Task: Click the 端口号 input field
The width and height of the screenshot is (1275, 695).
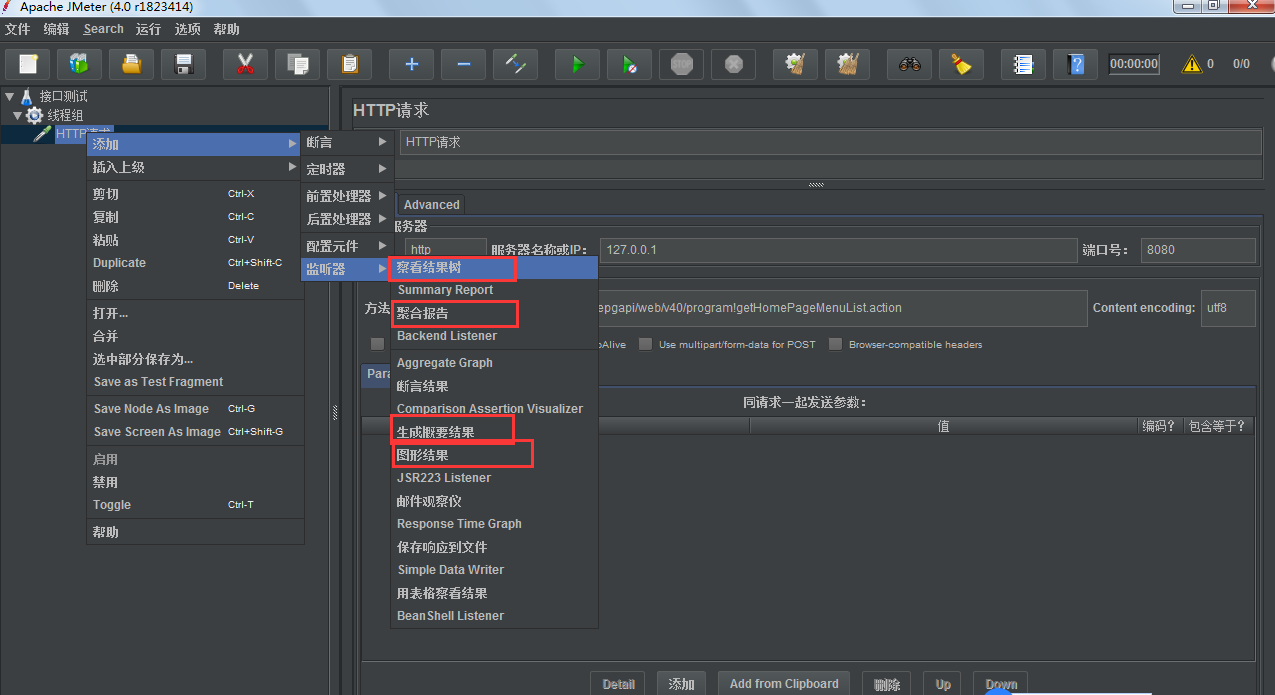Action: click(1198, 250)
